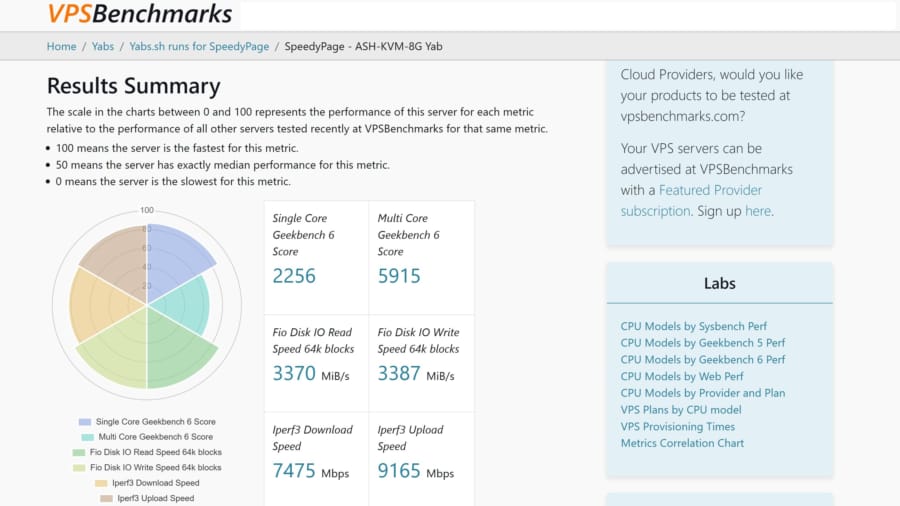Open the VPSBenchmarks logo homepage
900x506 pixels.
coord(140,14)
